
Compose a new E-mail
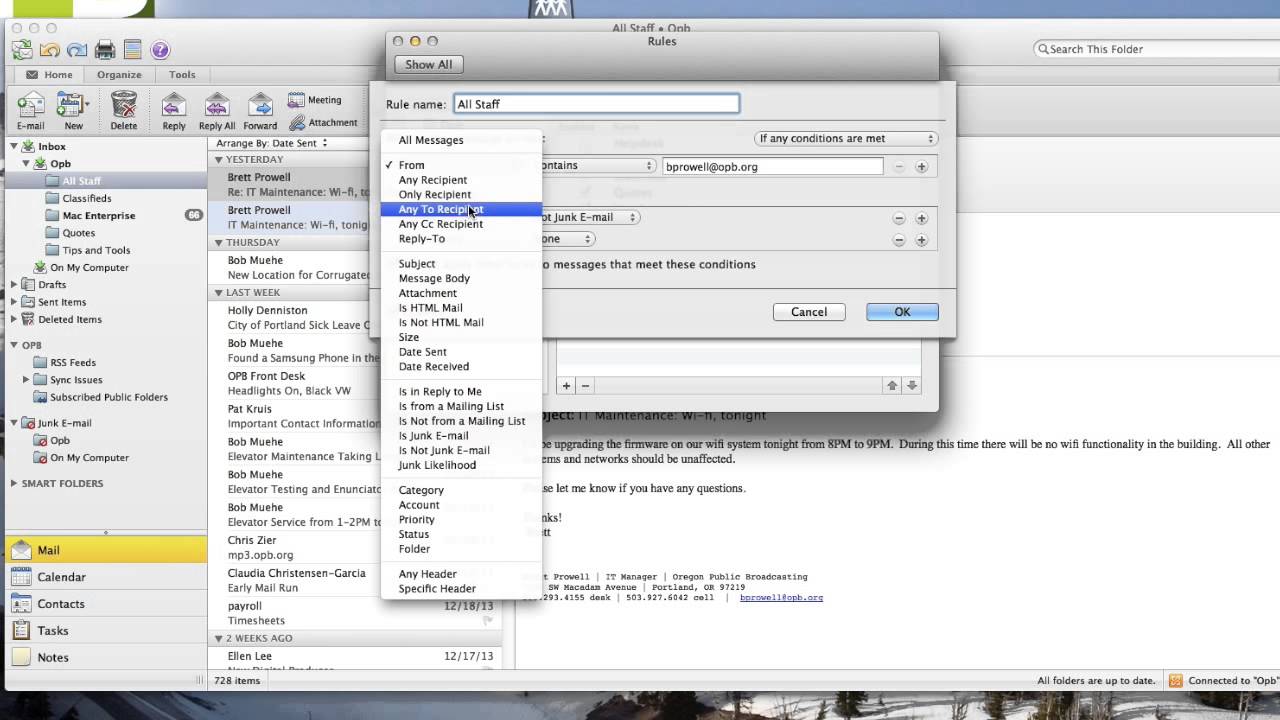point(31,111)
